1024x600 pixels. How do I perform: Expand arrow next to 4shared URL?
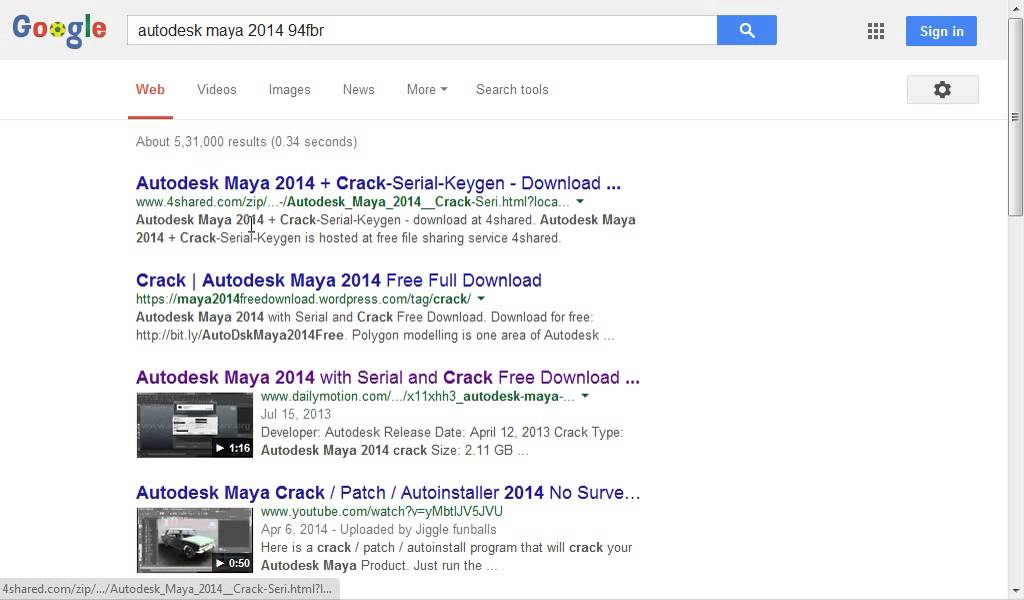(x=580, y=202)
